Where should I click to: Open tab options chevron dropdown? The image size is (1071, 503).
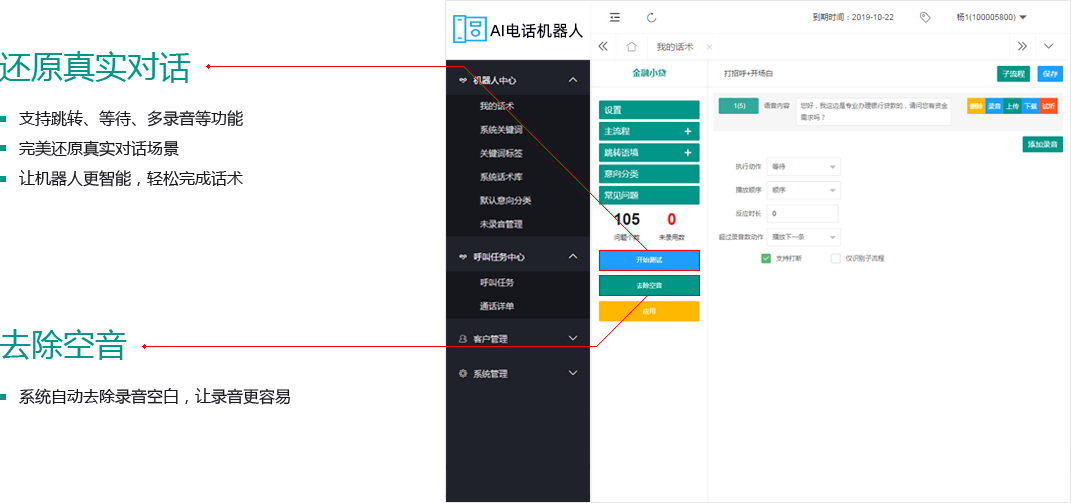pos(1048,46)
